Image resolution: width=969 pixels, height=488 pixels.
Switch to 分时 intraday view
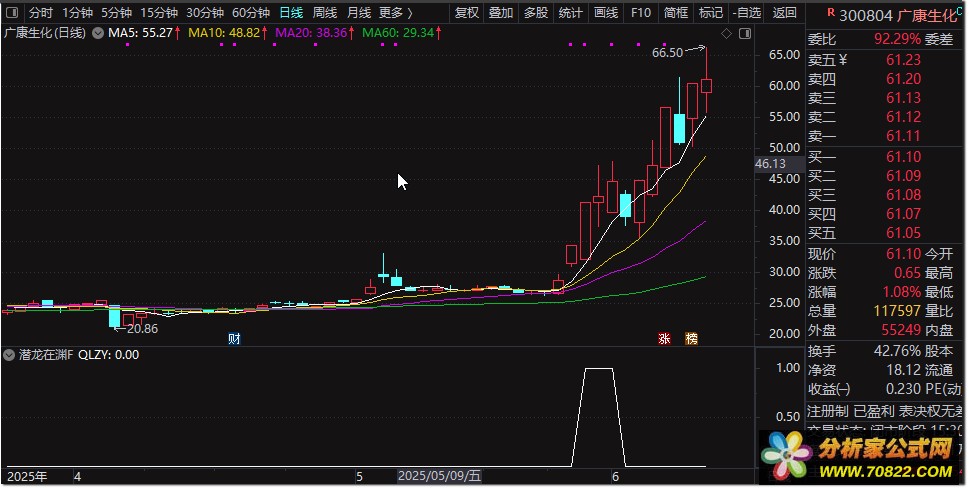click(x=40, y=12)
